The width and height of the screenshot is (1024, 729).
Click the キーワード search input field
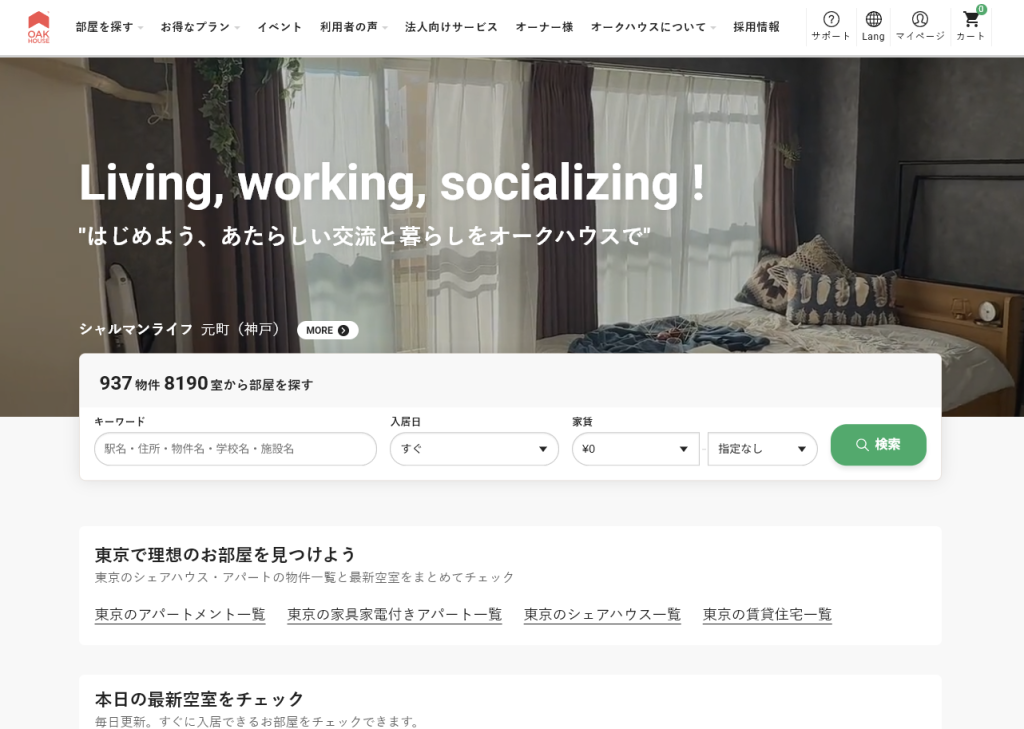coord(235,449)
